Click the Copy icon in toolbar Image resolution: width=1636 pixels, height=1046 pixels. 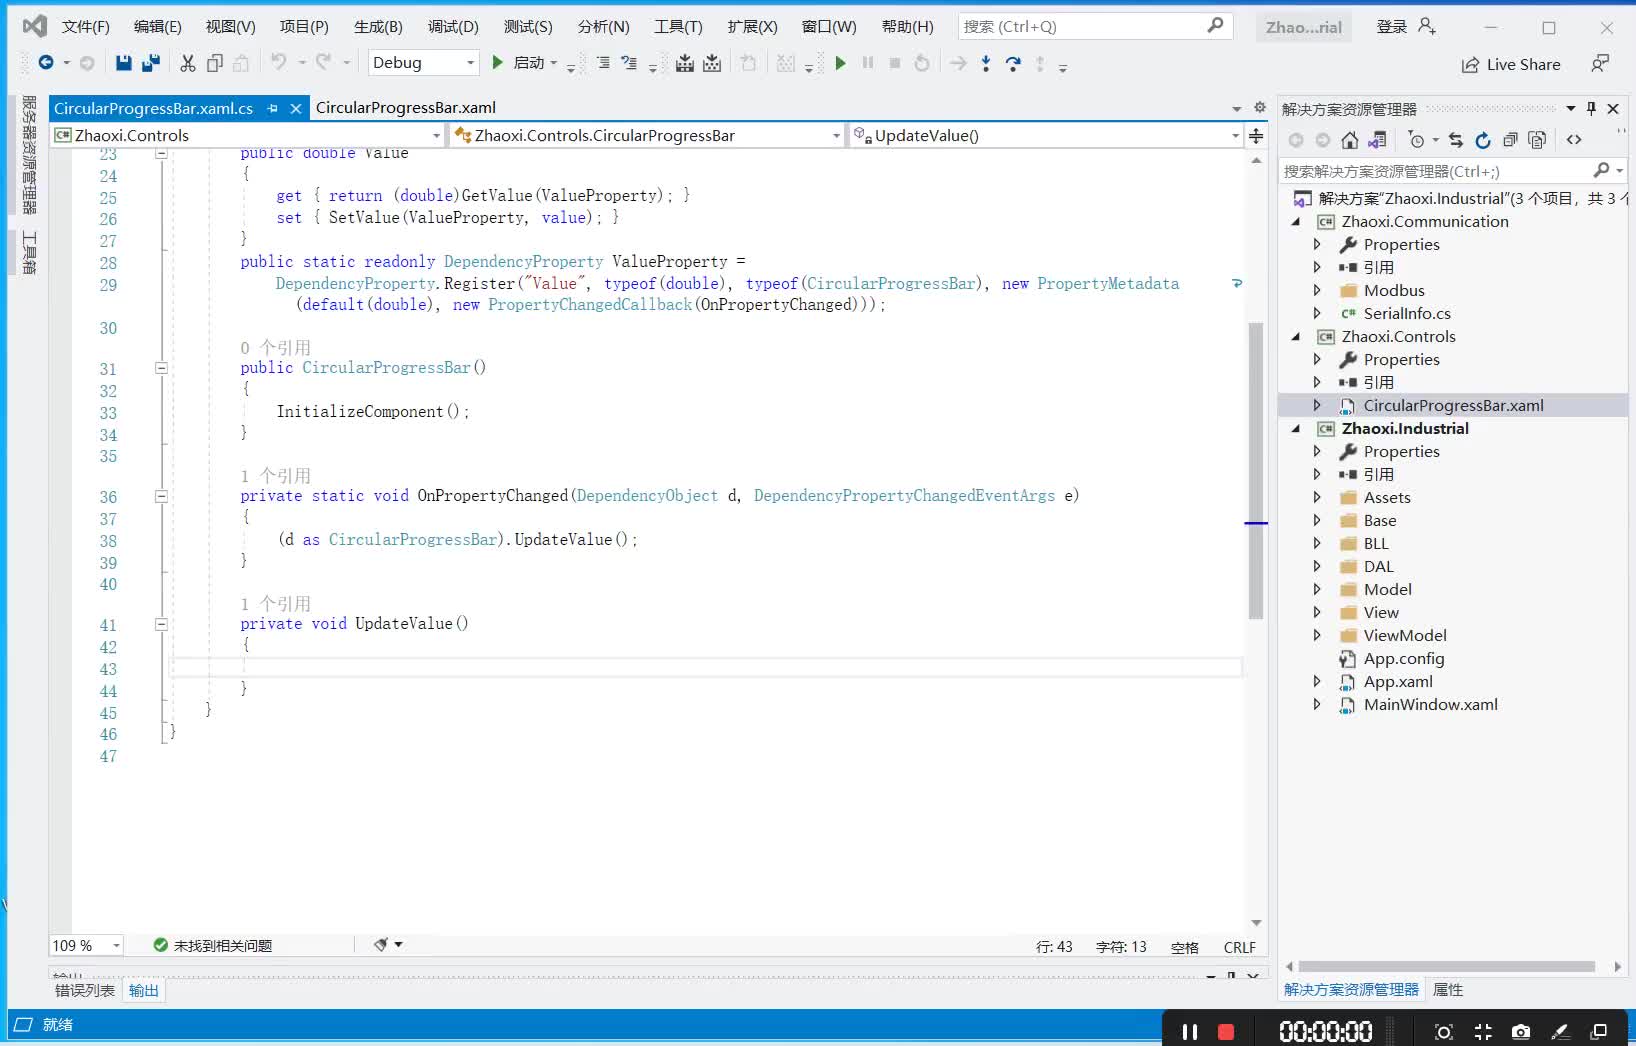[x=214, y=63]
